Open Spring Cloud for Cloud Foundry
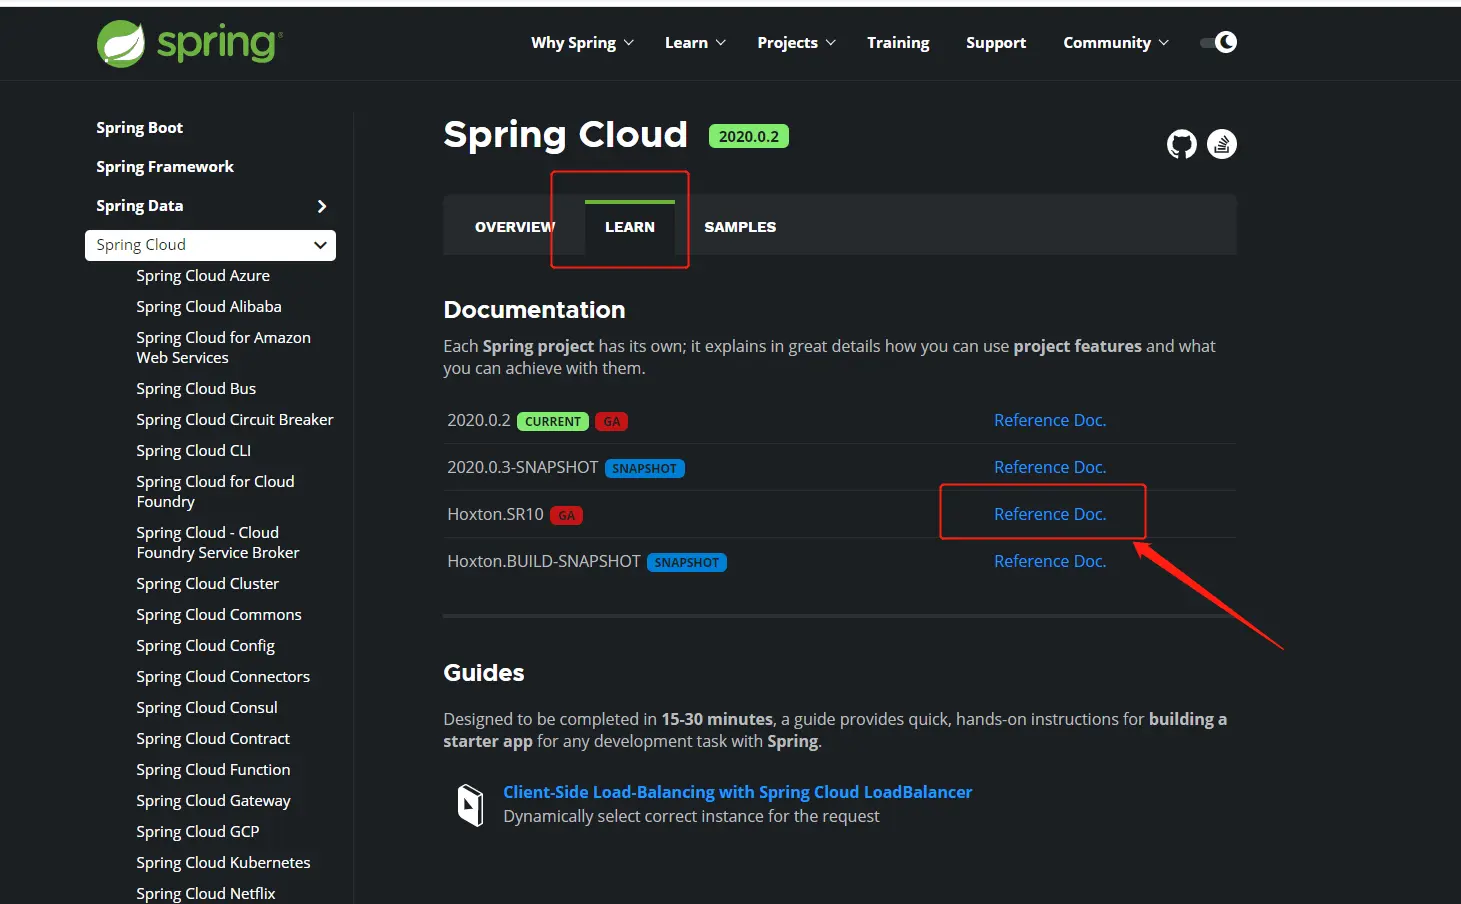 (x=215, y=492)
